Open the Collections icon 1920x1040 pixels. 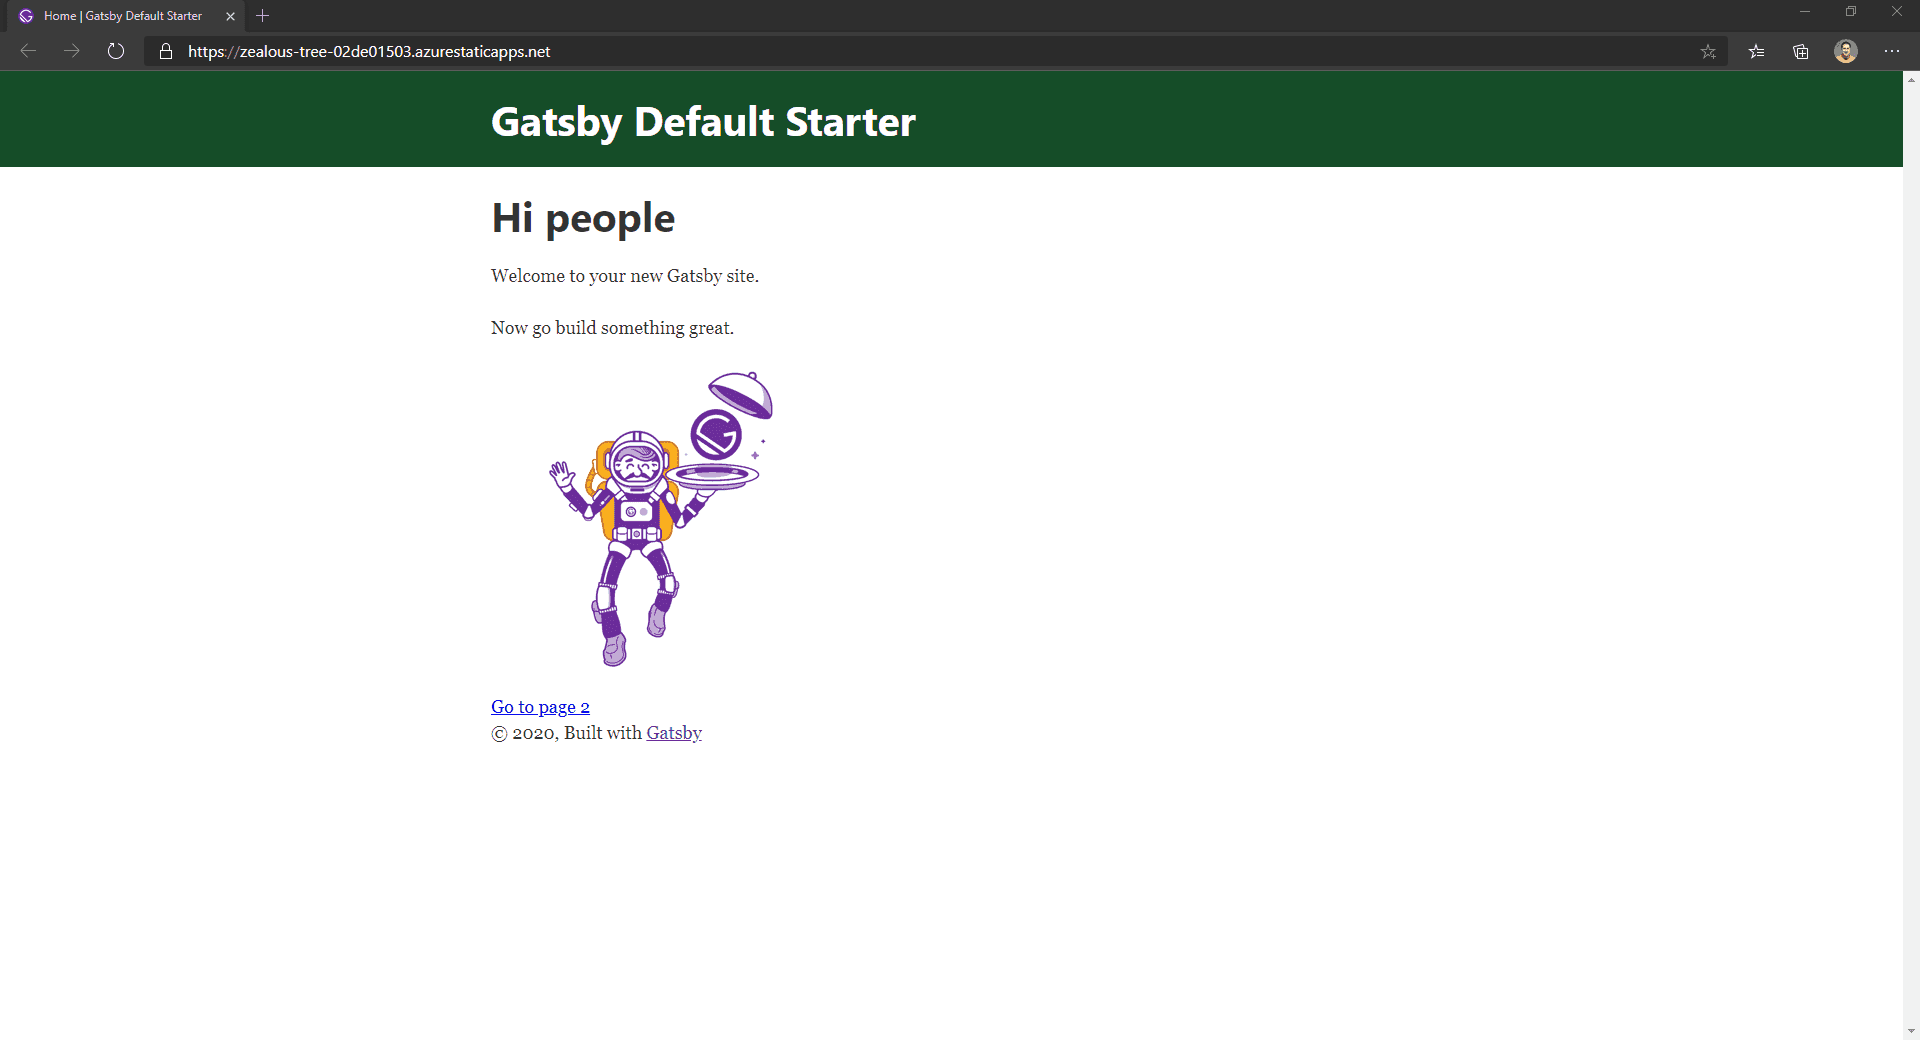tap(1801, 51)
